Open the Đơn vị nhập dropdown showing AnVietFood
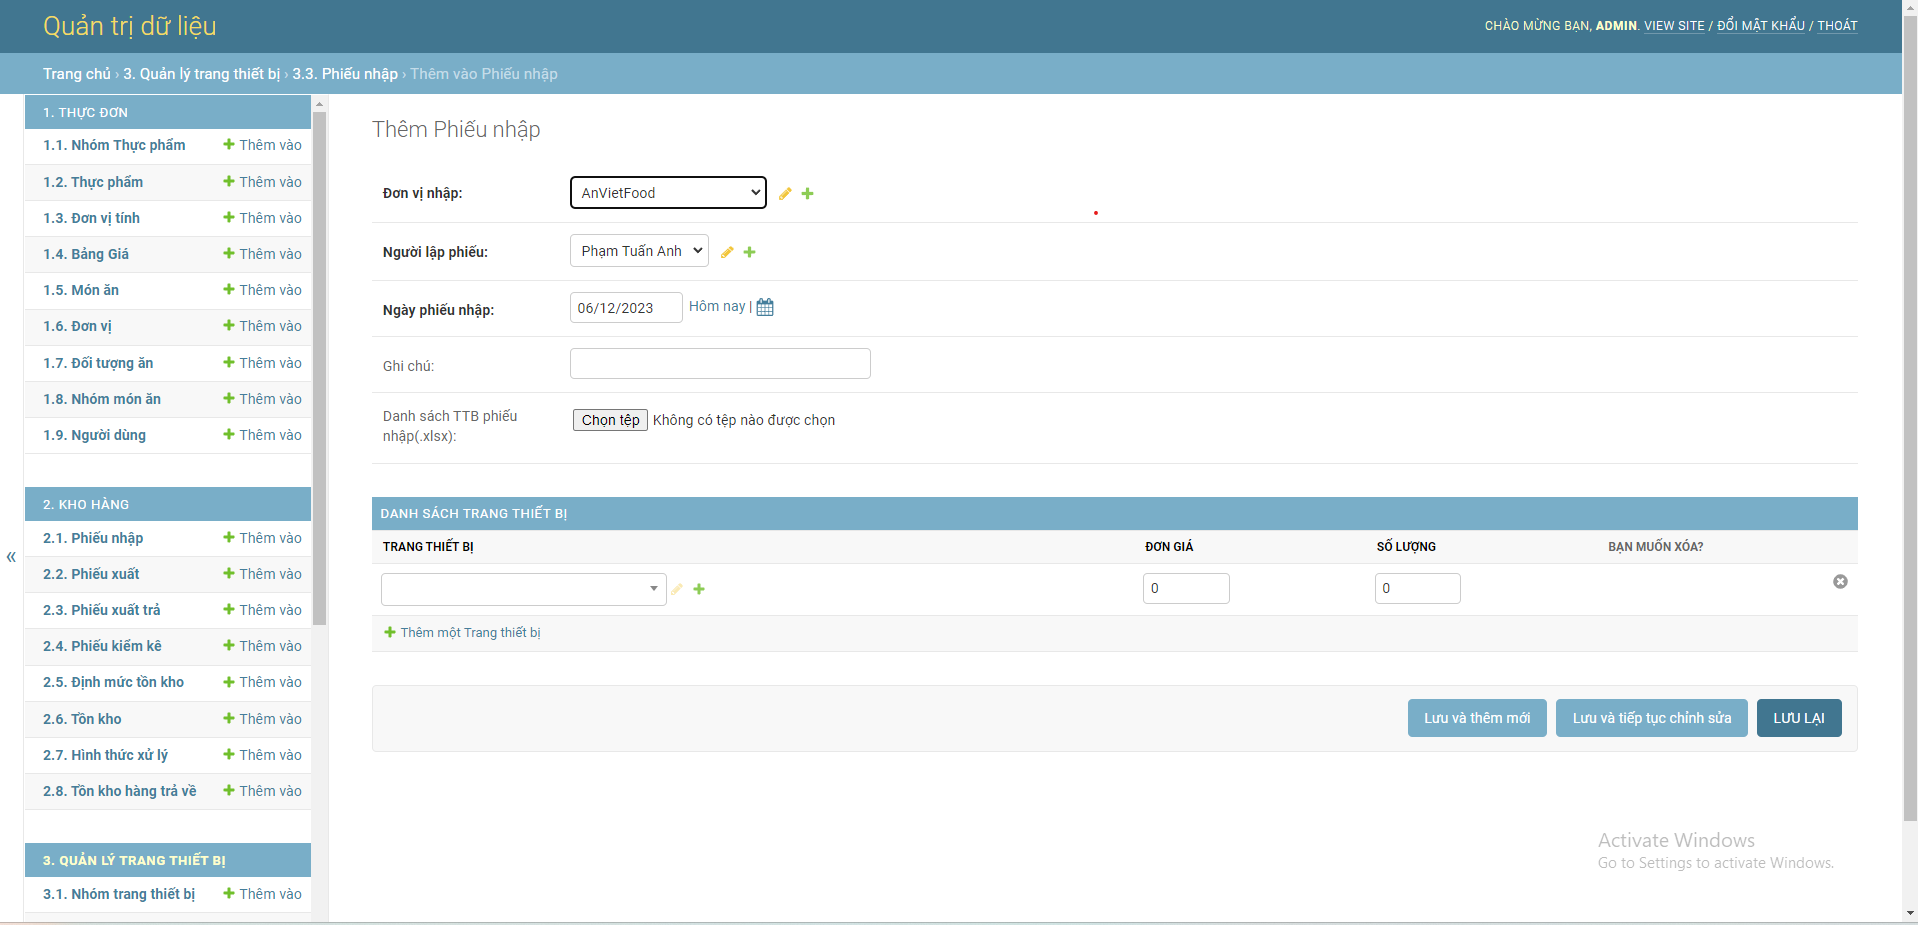1918x925 pixels. tap(667, 192)
